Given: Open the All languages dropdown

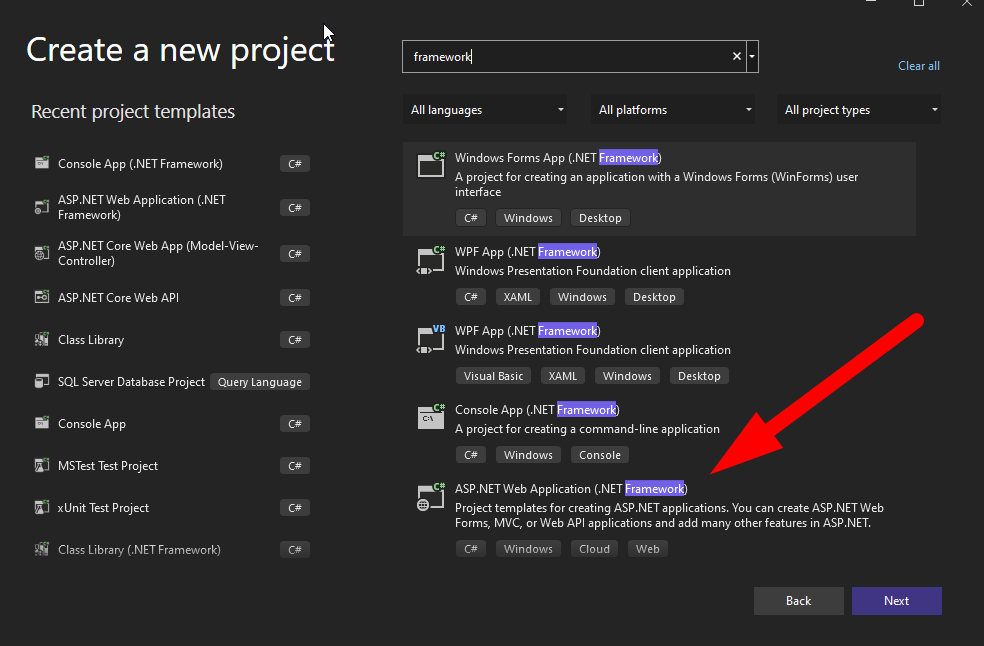Looking at the screenshot, I should 487,110.
